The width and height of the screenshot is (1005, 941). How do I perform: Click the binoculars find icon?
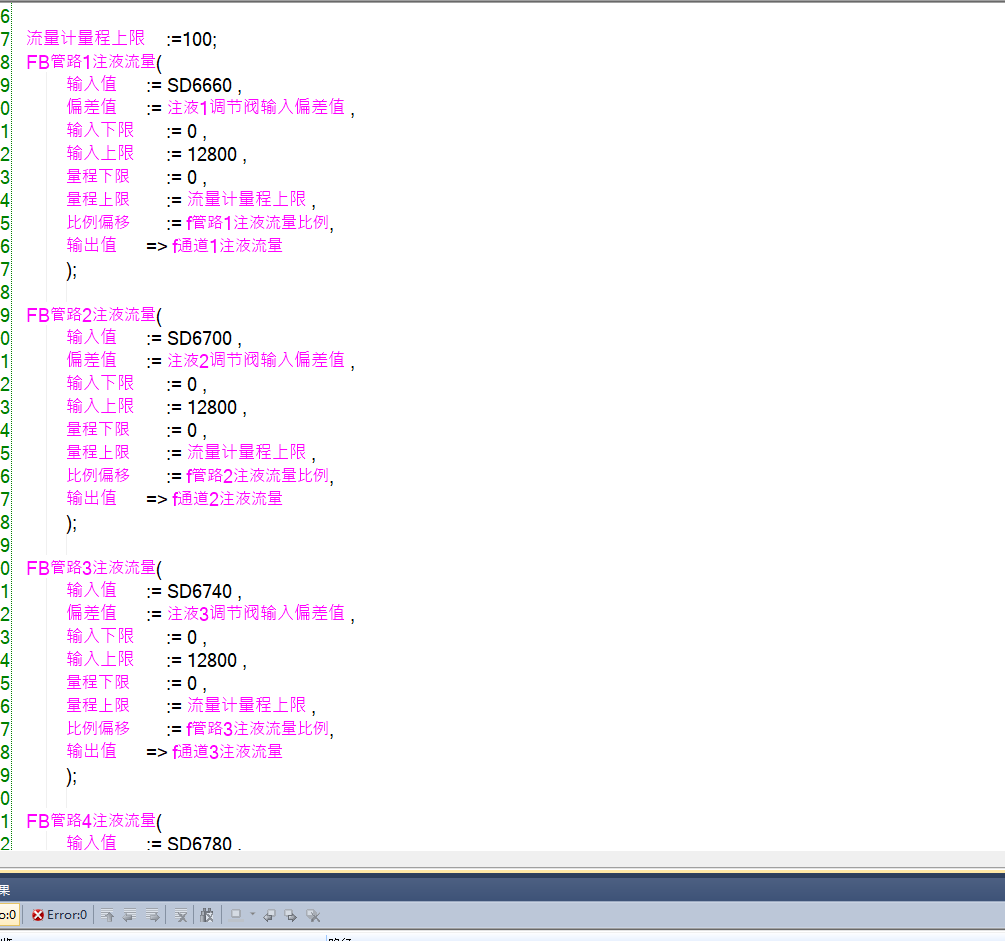(x=207, y=914)
